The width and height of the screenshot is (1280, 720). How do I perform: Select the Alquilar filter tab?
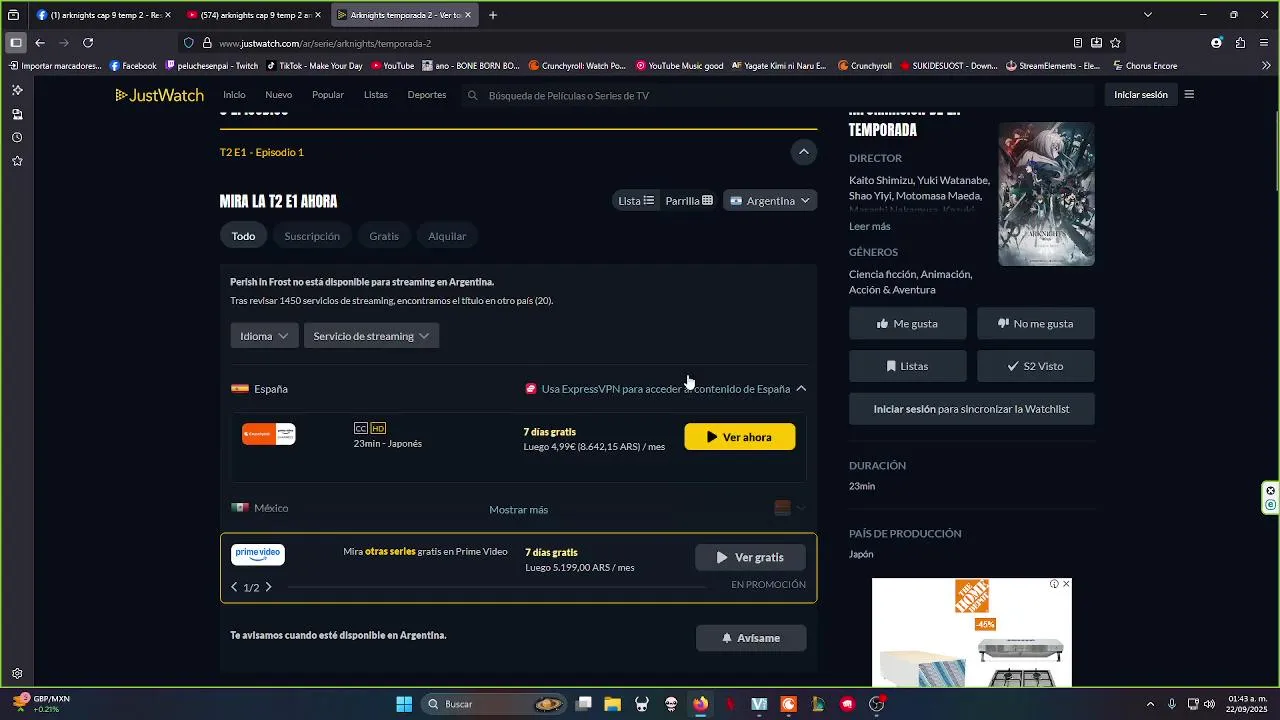pos(447,236)
